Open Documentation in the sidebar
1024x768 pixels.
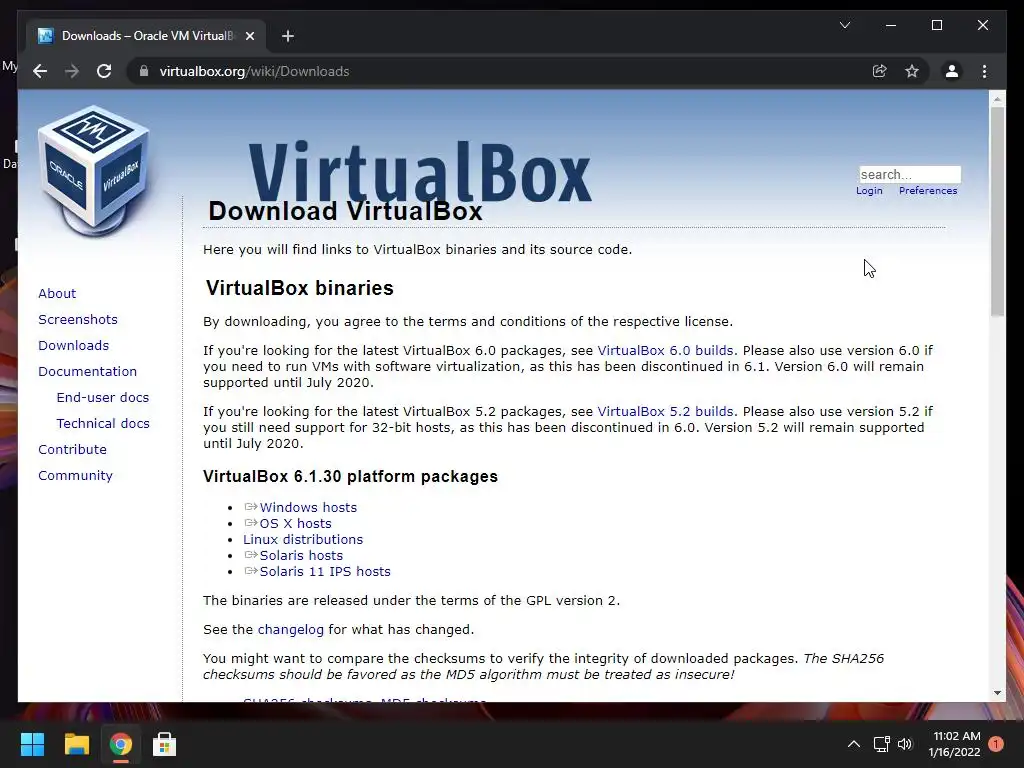pos(88,371)
